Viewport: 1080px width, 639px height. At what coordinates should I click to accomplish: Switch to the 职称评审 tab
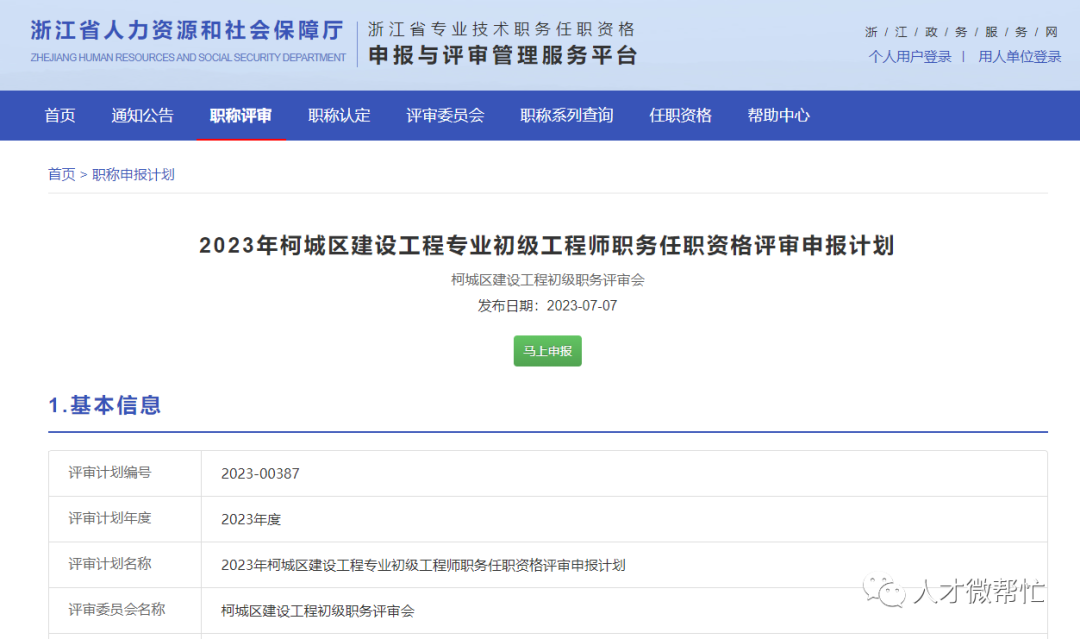(240, 115)
